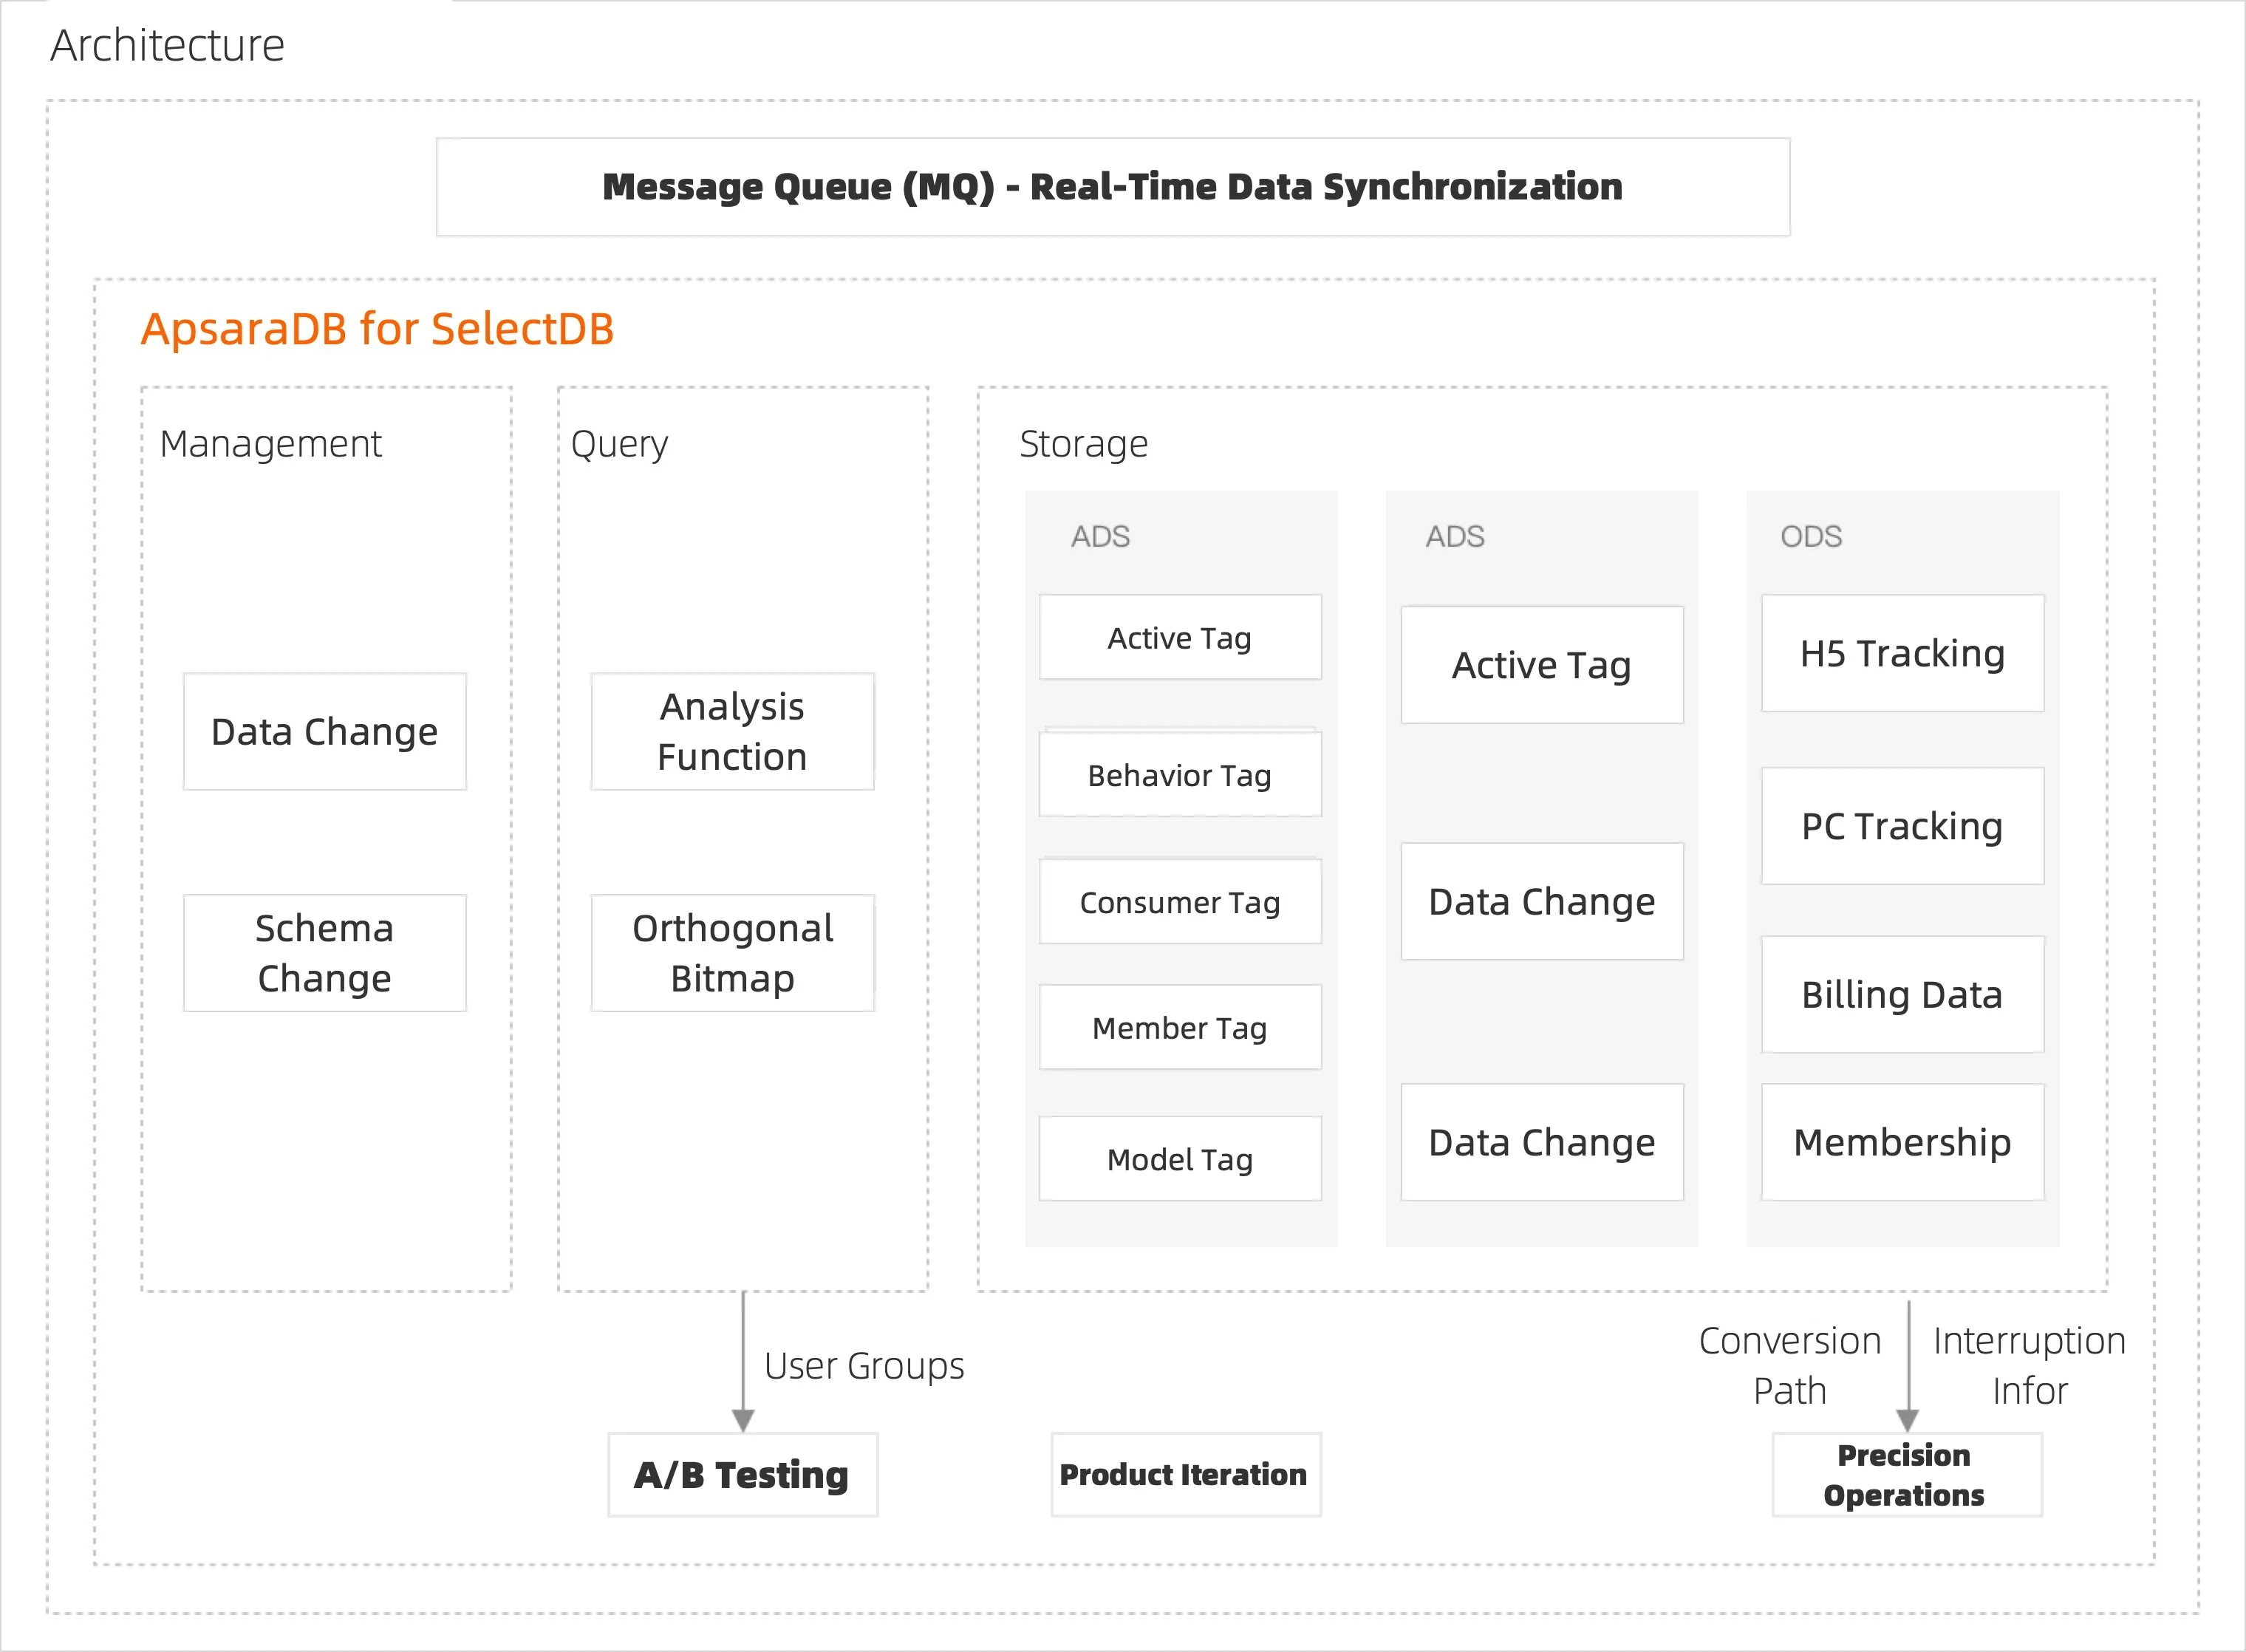Click the ODS column label
The width and height of the screenshot is (2246, 1652).
coord(1810,537)
